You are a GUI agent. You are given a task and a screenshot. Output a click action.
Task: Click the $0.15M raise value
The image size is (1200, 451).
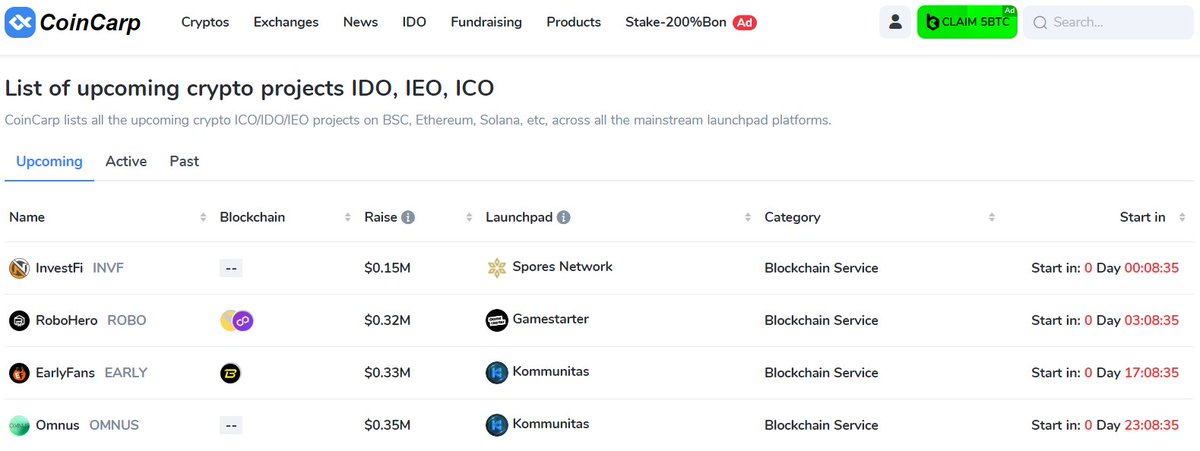pos(387,268)
